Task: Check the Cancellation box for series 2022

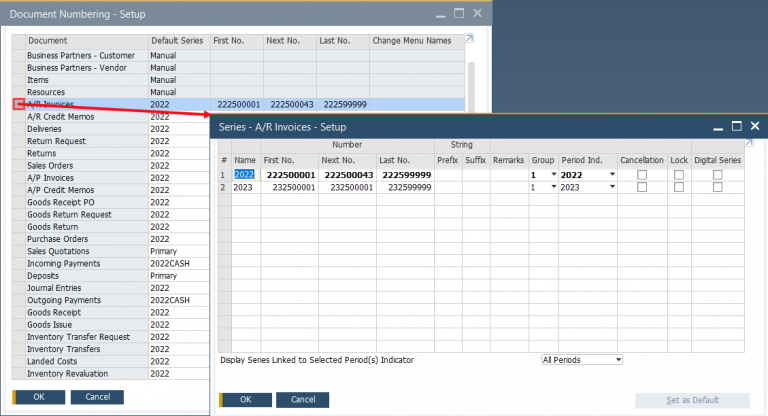Action: pyautogui.click(x=642, y=174)
